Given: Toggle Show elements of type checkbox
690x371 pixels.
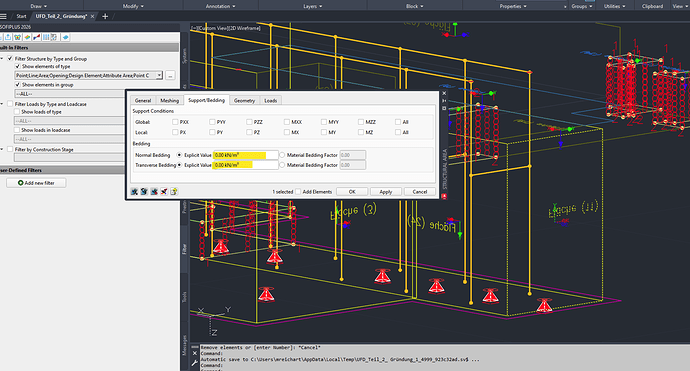Looking at the screenshot, I should pyautogui.click(x=18, y=66).
